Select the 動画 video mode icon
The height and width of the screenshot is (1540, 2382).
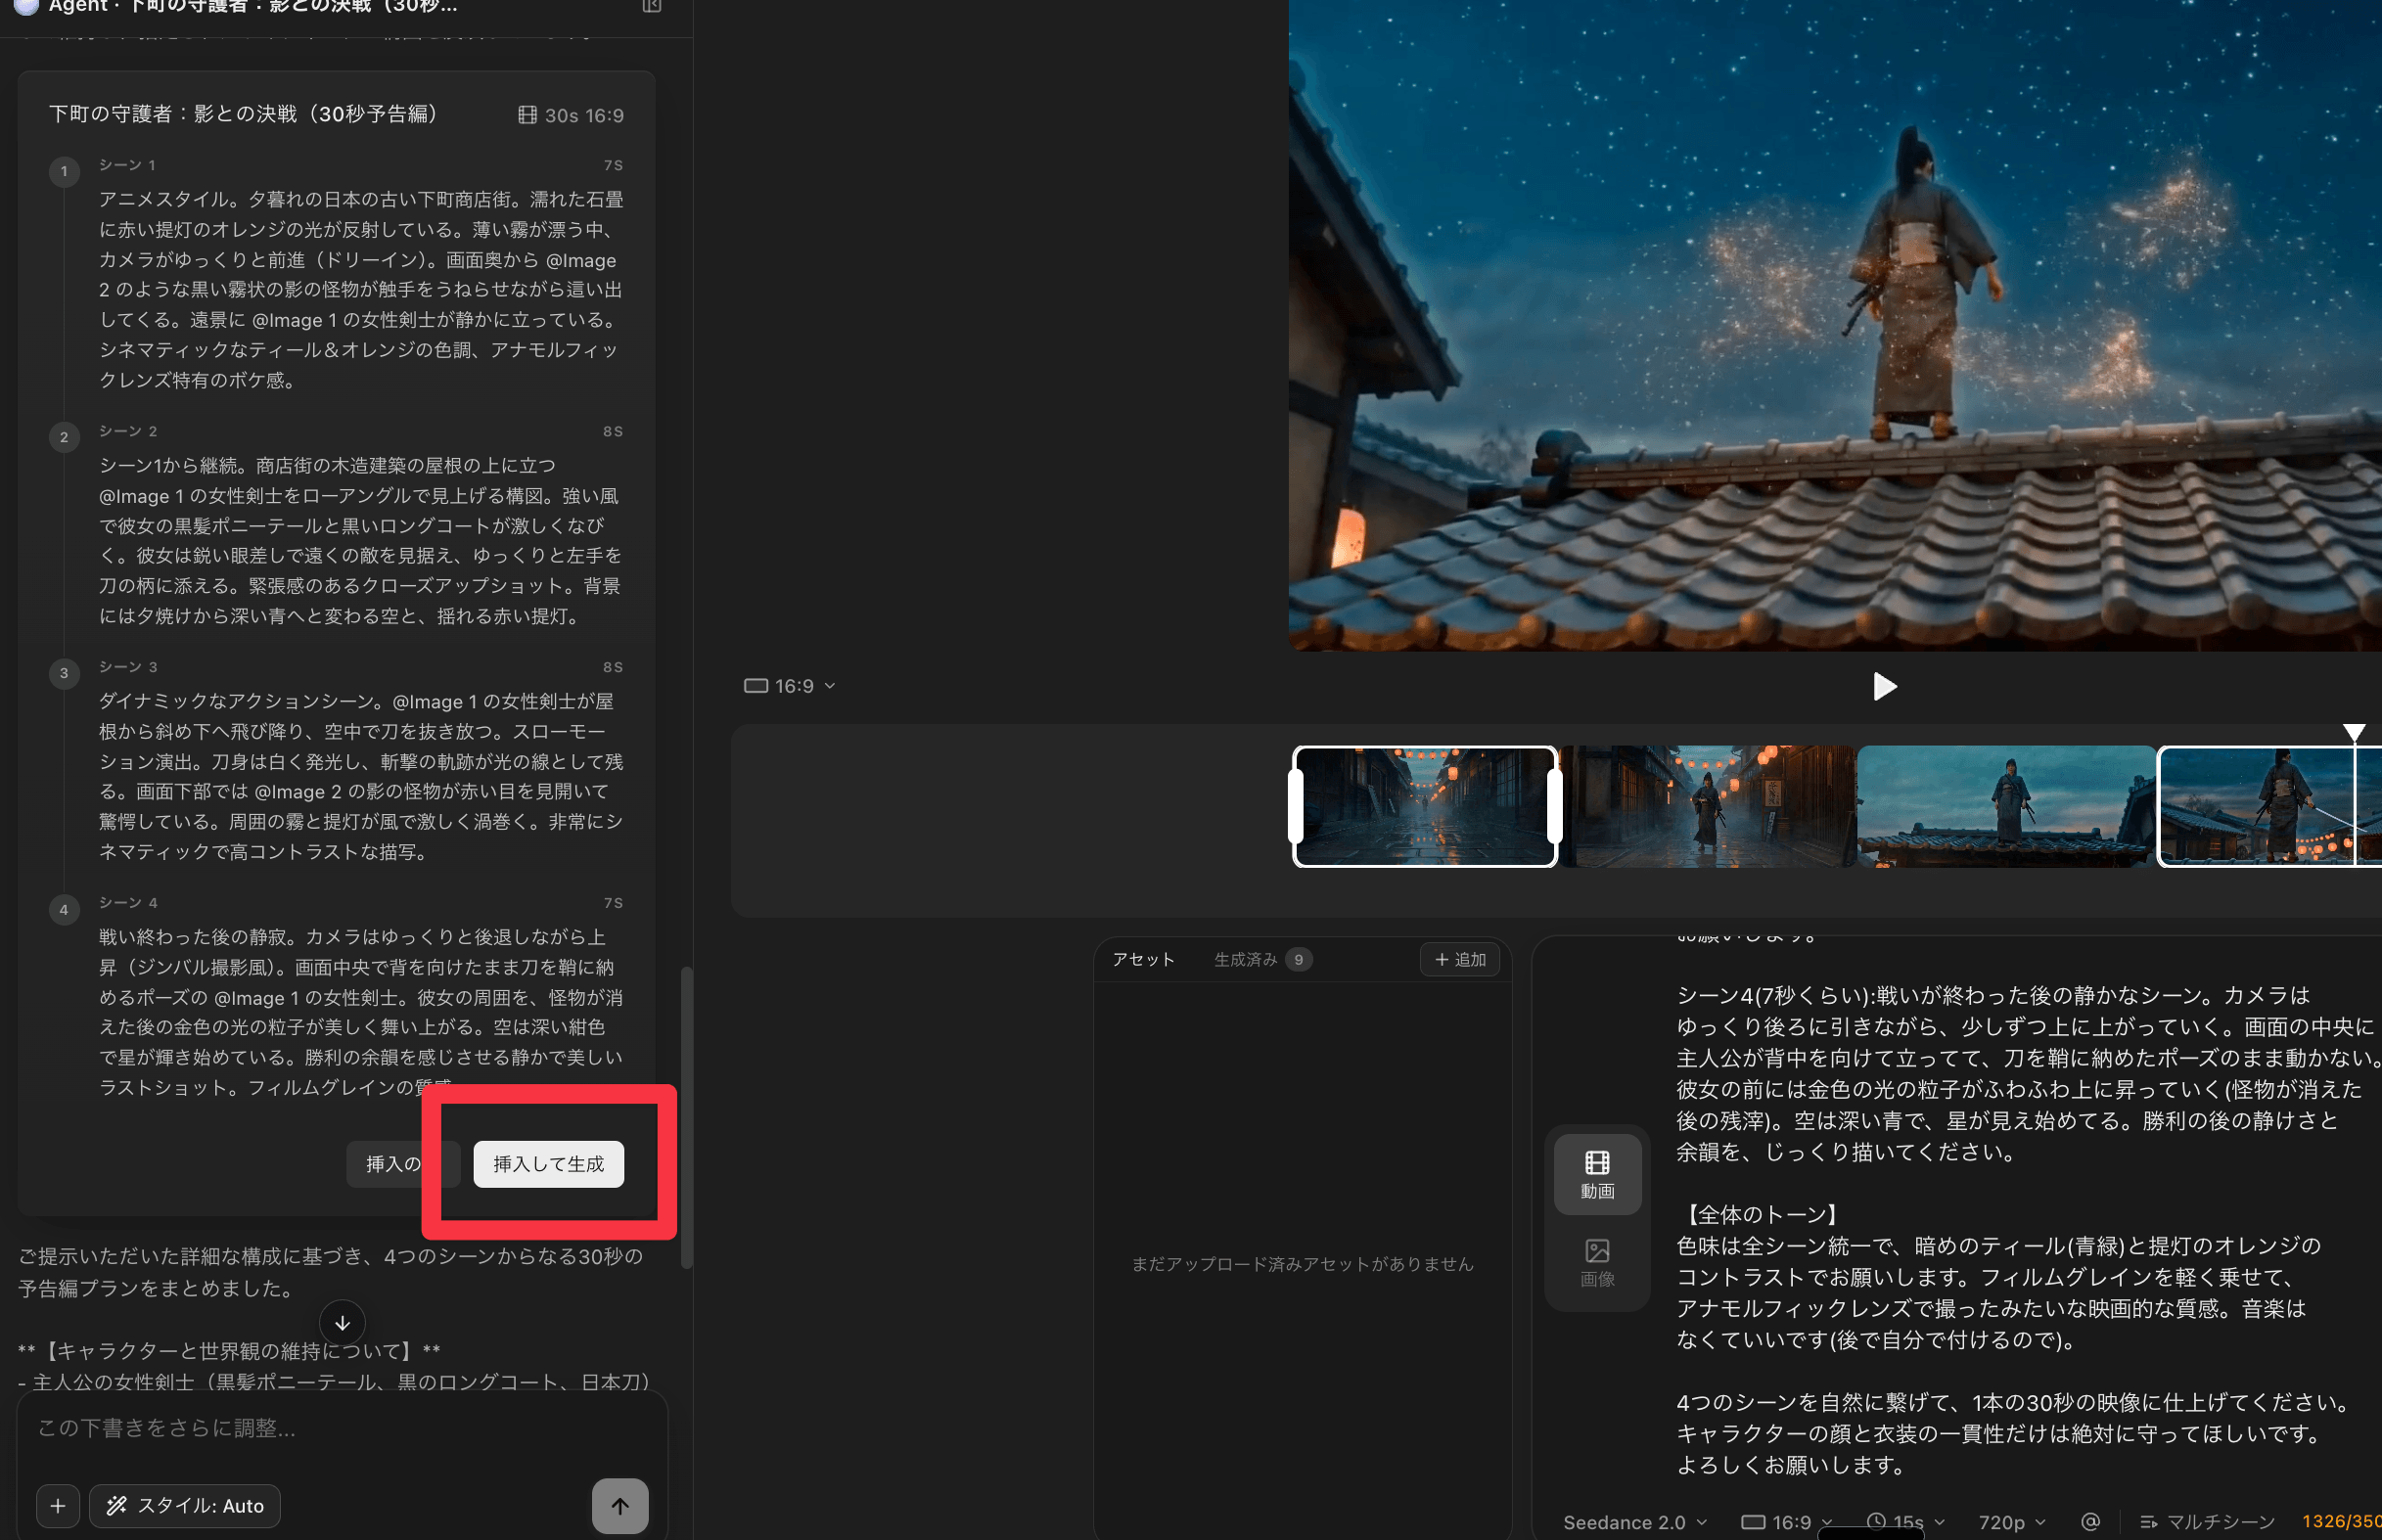coord(1596,1174)
